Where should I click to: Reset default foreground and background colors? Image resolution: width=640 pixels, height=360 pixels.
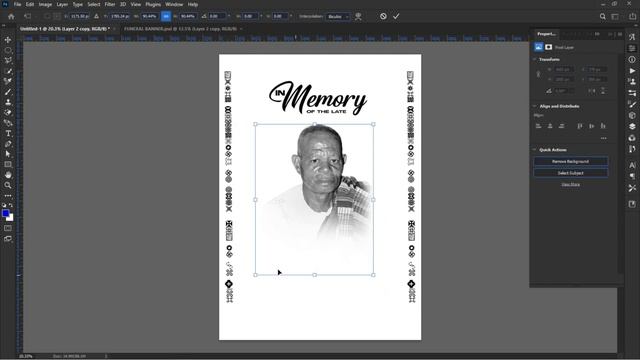[4, 205]
